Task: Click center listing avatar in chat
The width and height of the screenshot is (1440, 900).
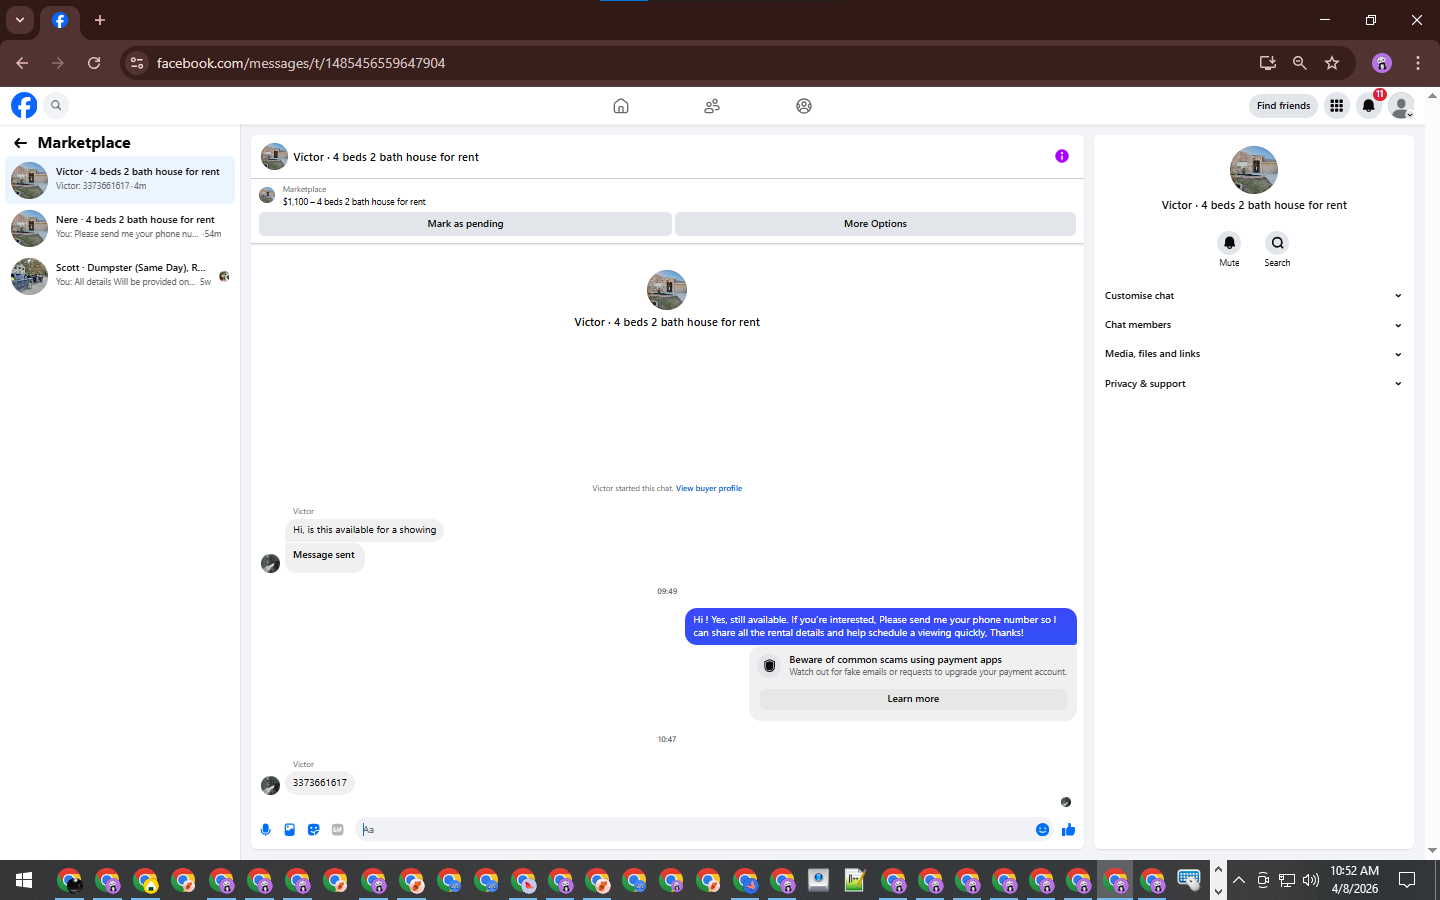Action: [x=667, y=290]
